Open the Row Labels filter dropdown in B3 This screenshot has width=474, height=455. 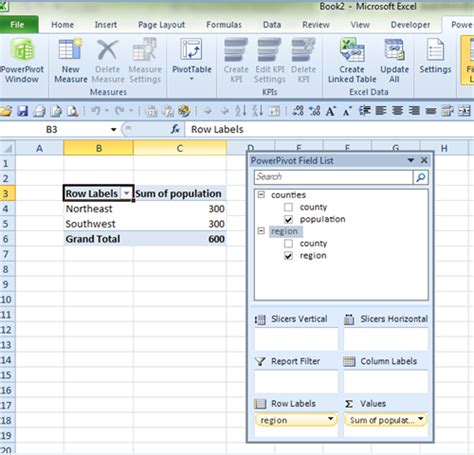(126, 193)
